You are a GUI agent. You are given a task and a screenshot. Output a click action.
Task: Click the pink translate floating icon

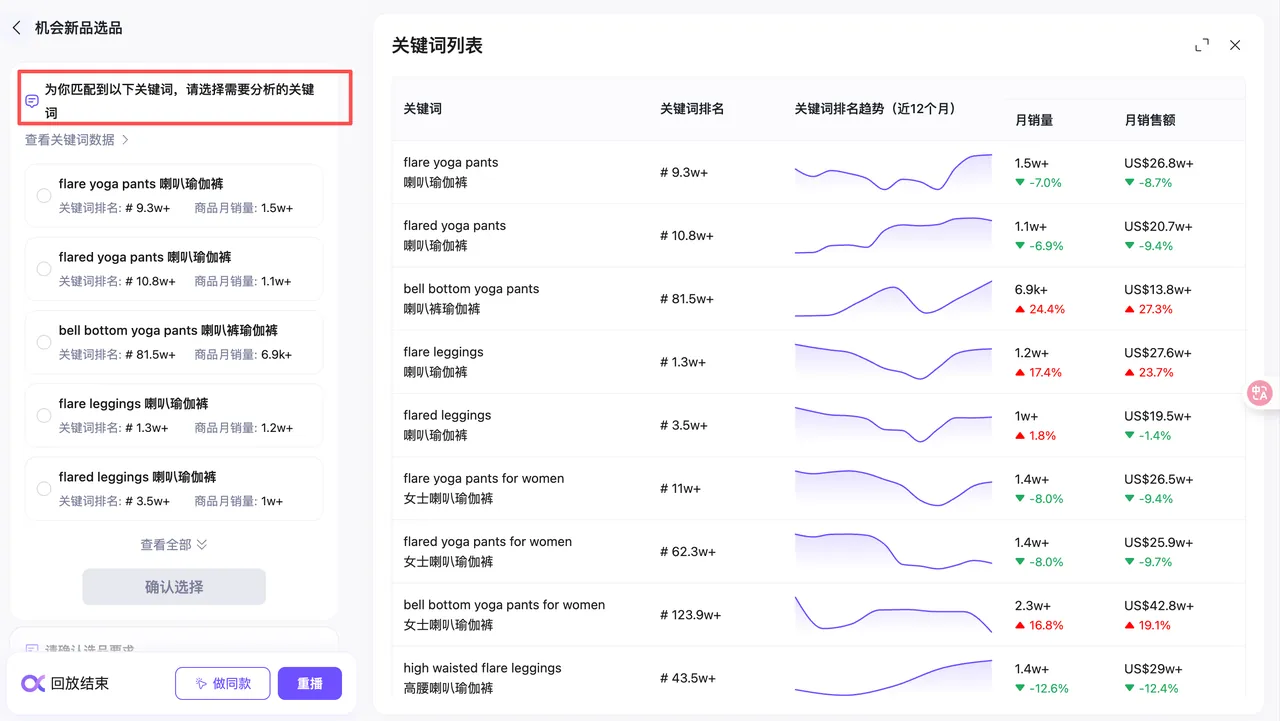(1260, 393)
